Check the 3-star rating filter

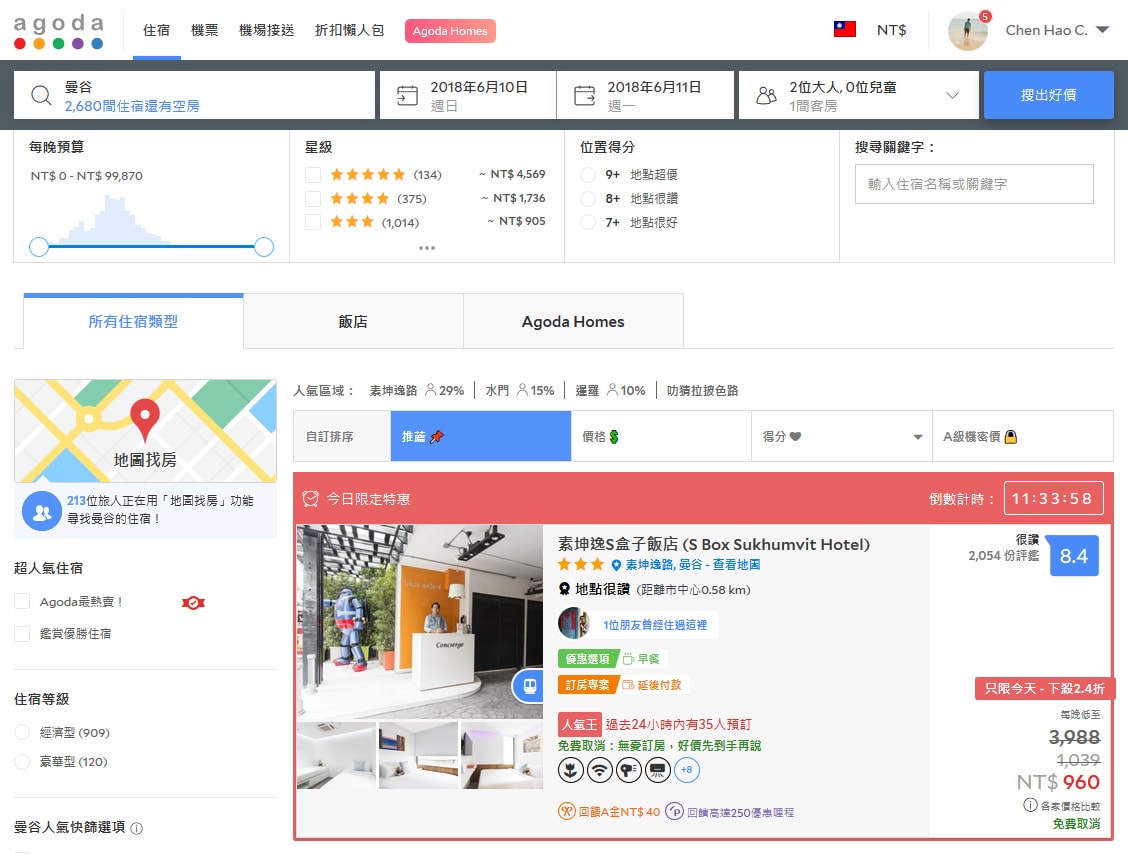313,222
